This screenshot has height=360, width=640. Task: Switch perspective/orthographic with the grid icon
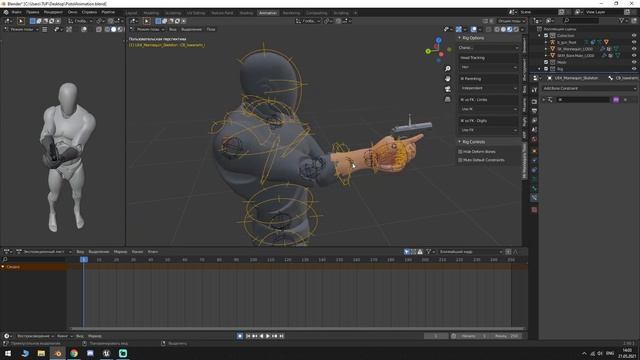(x=448, y=99)
